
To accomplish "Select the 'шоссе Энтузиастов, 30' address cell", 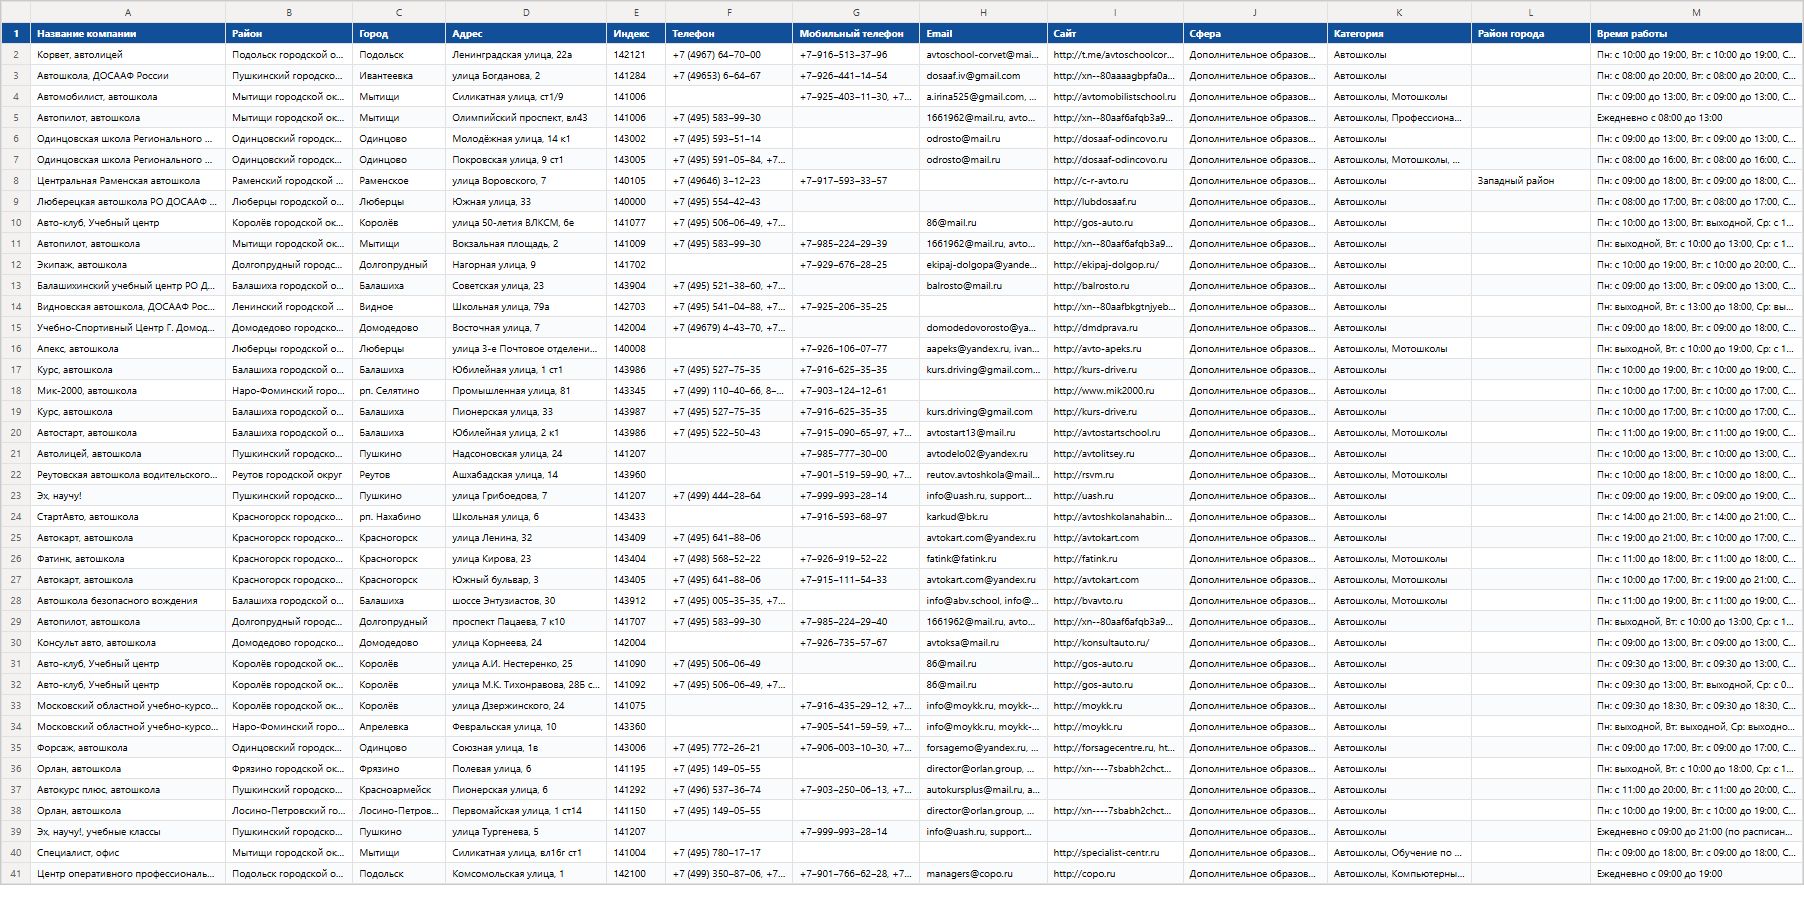I will tap(526, 600).
